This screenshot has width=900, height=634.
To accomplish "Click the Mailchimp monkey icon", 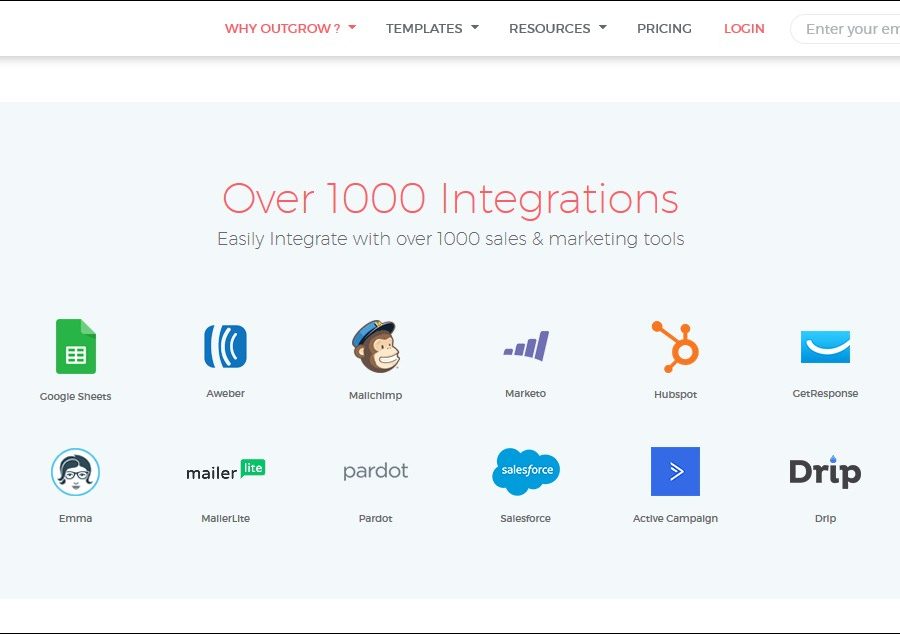I will coord(376,346).
